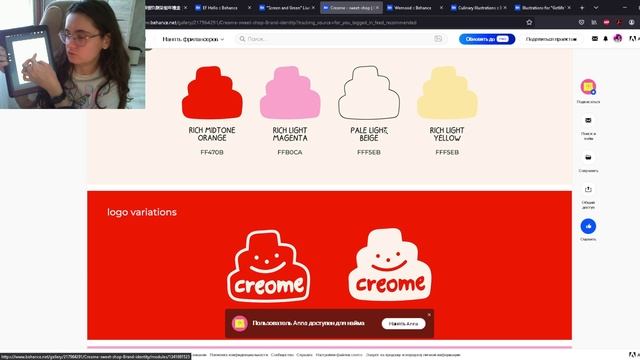640x360 pixels.
Task: Click the Share your project button
Action: coord(551,39)
